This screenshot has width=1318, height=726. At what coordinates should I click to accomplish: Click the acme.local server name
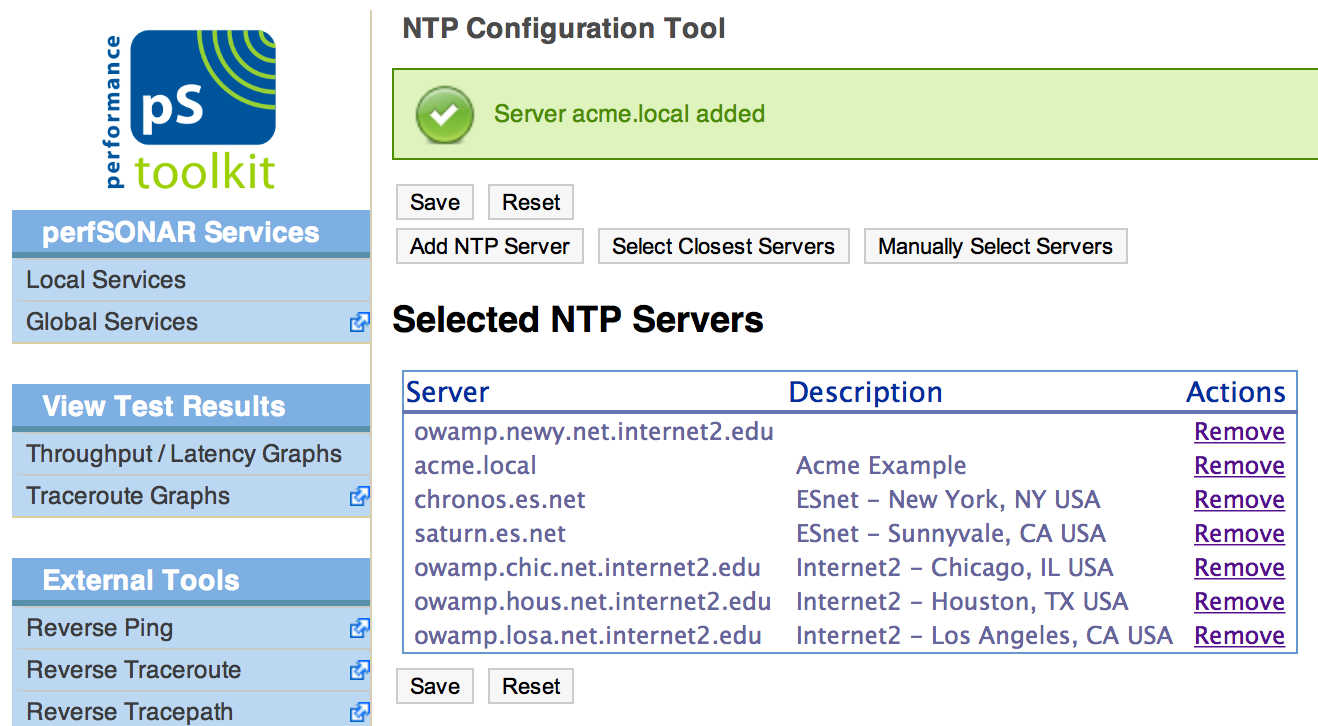coord(476,466)
